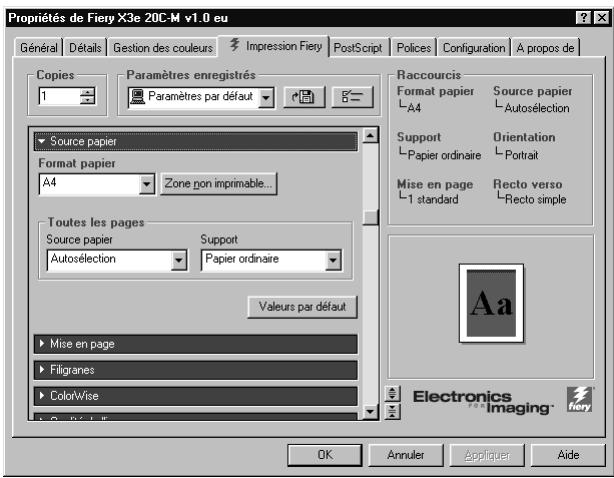
Task: Collapse all options with the inward-arrows icon
Action: click(392, 411)
